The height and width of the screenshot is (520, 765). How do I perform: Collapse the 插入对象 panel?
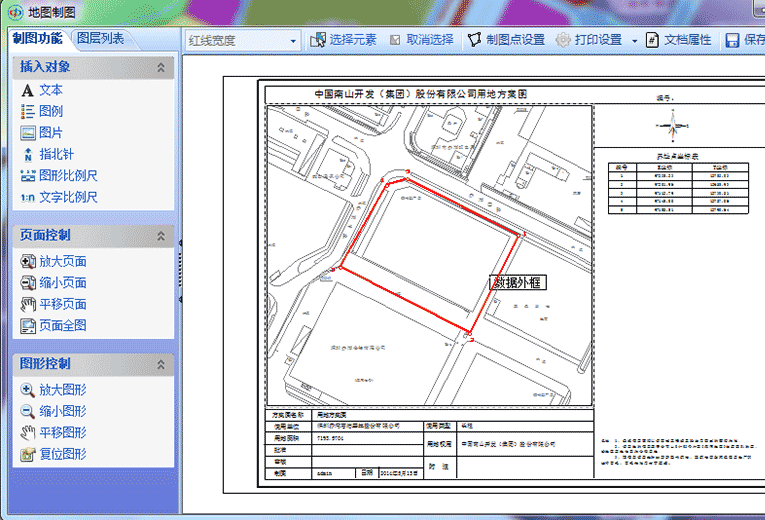coord(161,67)
